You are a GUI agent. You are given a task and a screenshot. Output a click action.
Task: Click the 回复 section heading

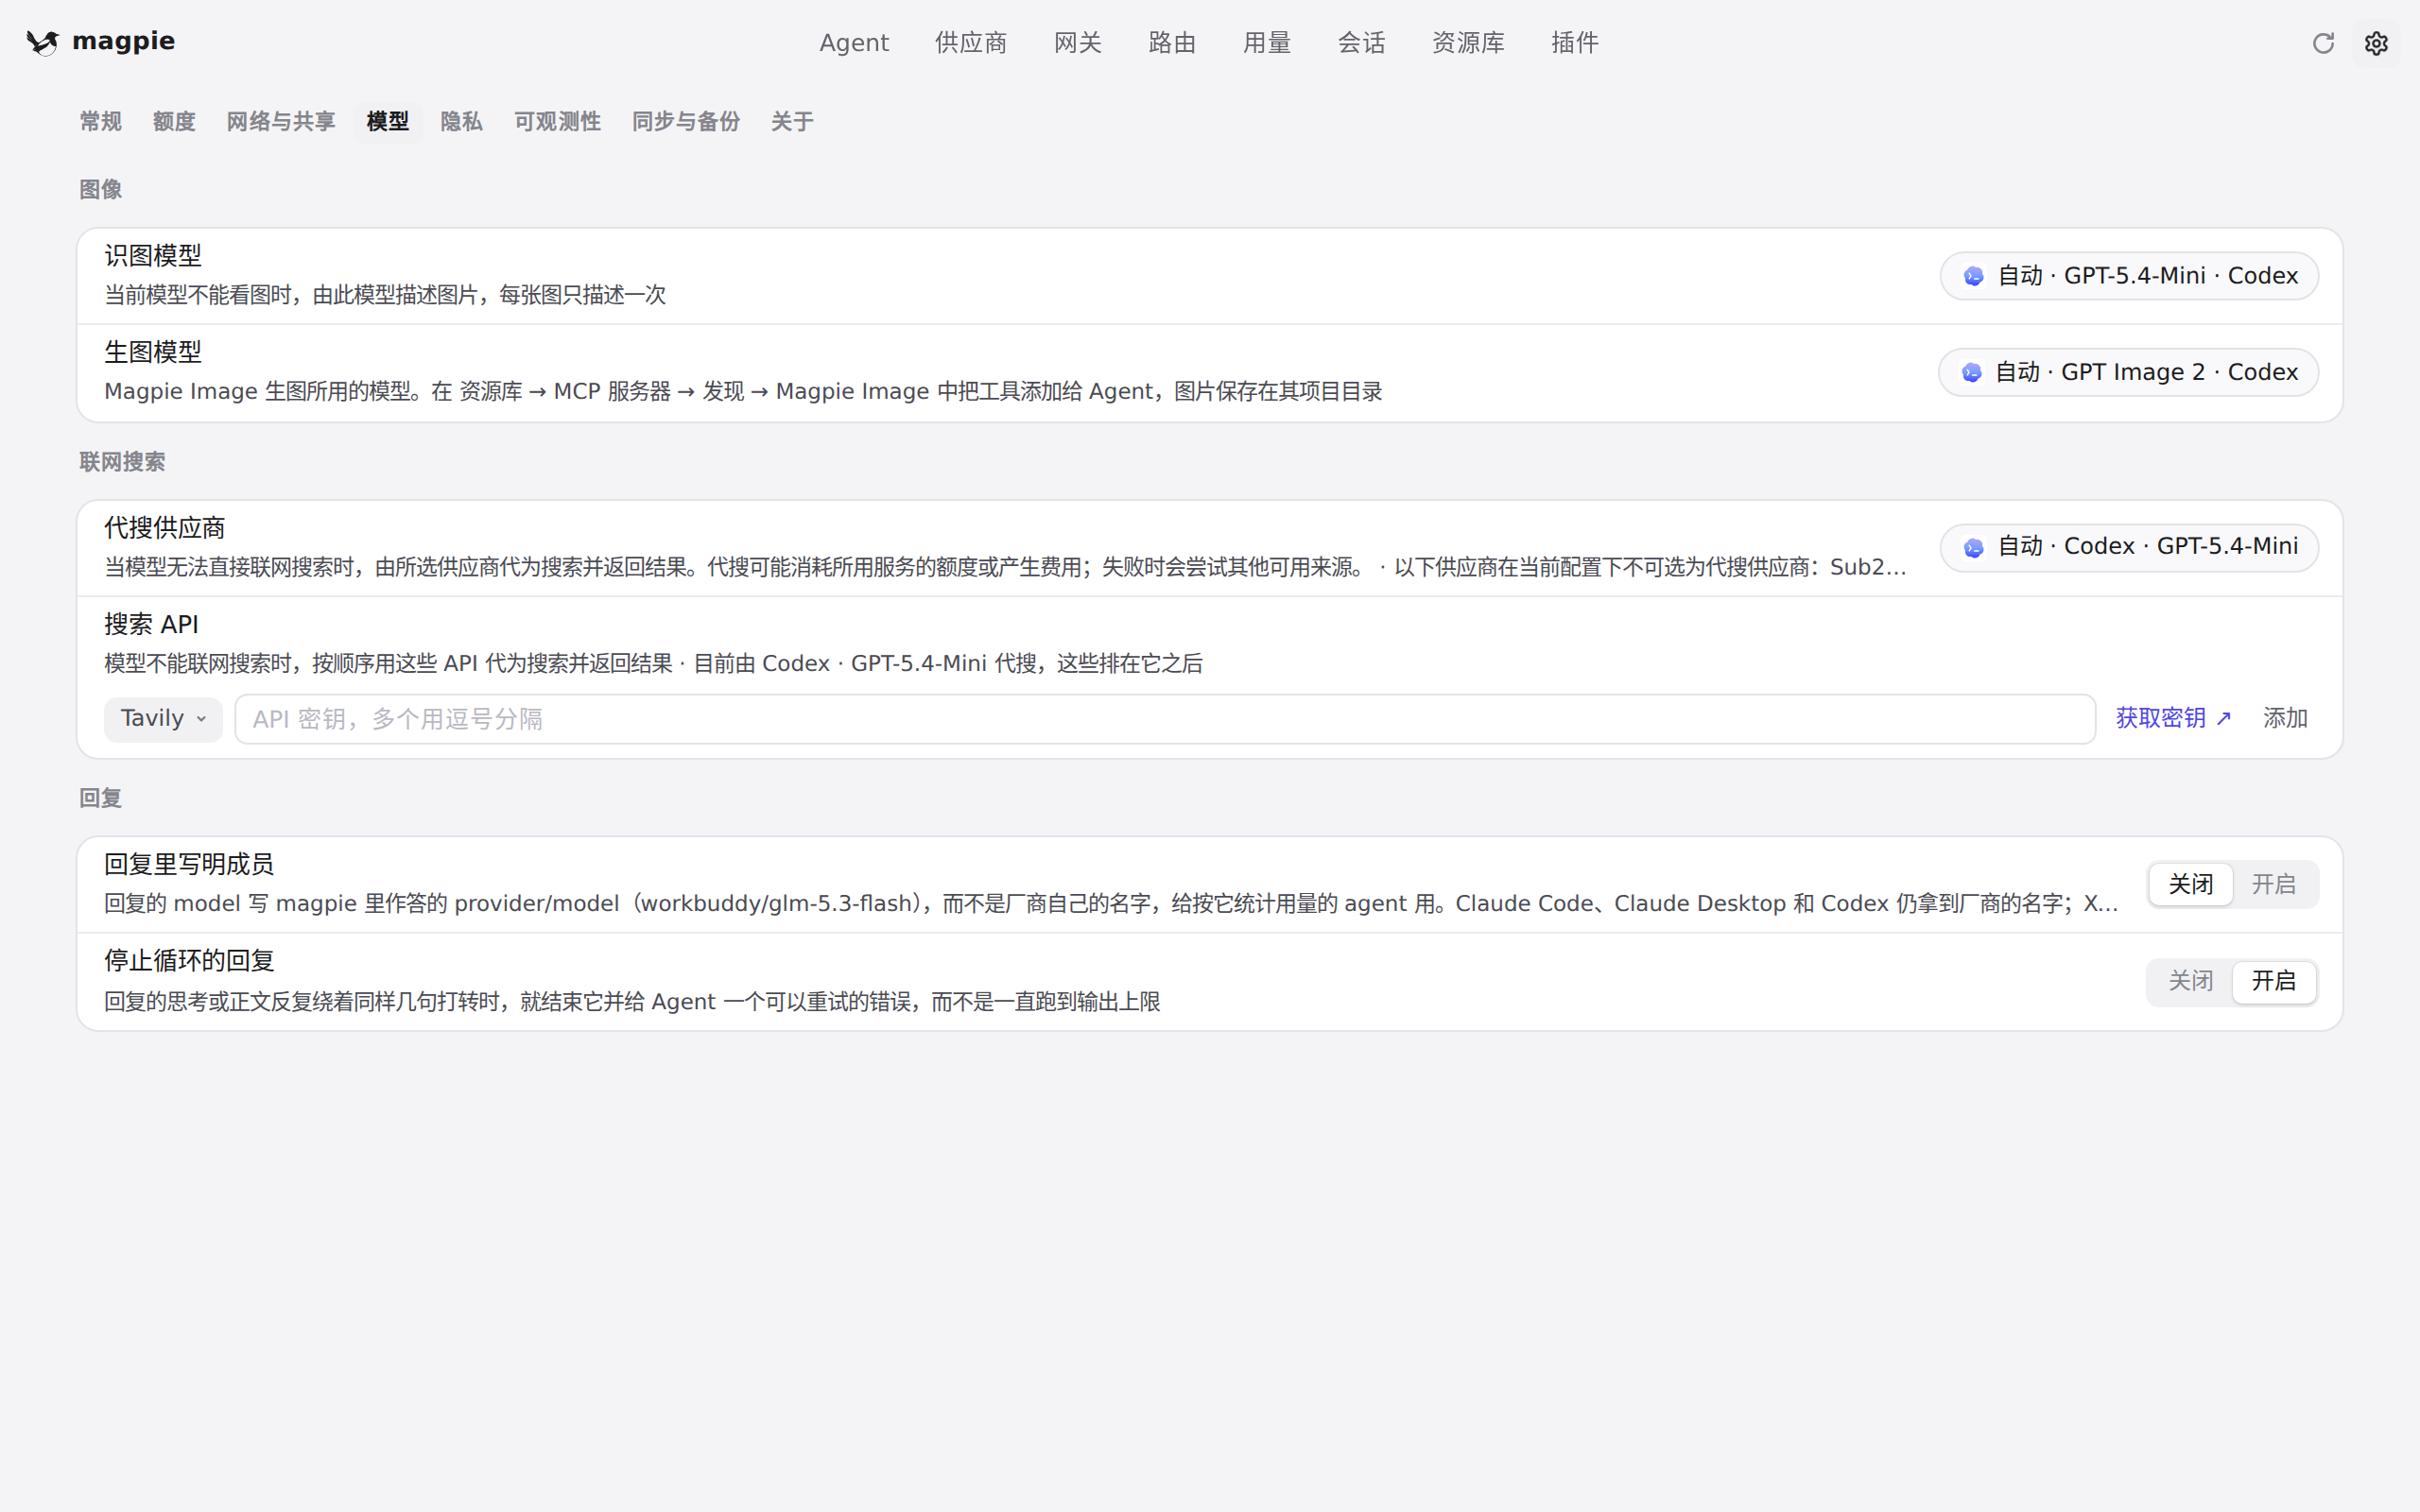(100, 798)
